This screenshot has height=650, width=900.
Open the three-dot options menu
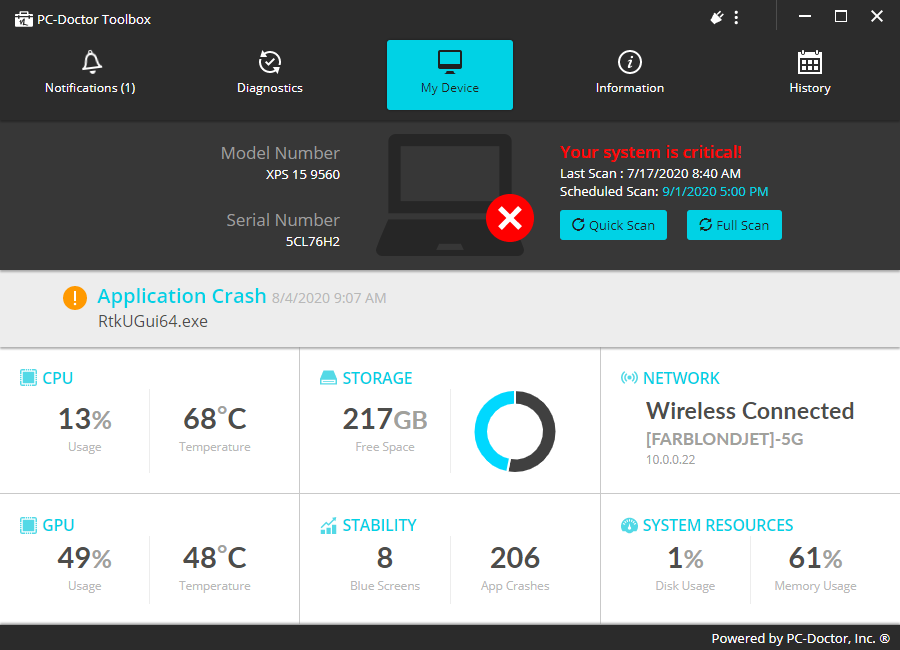[737, 18]
